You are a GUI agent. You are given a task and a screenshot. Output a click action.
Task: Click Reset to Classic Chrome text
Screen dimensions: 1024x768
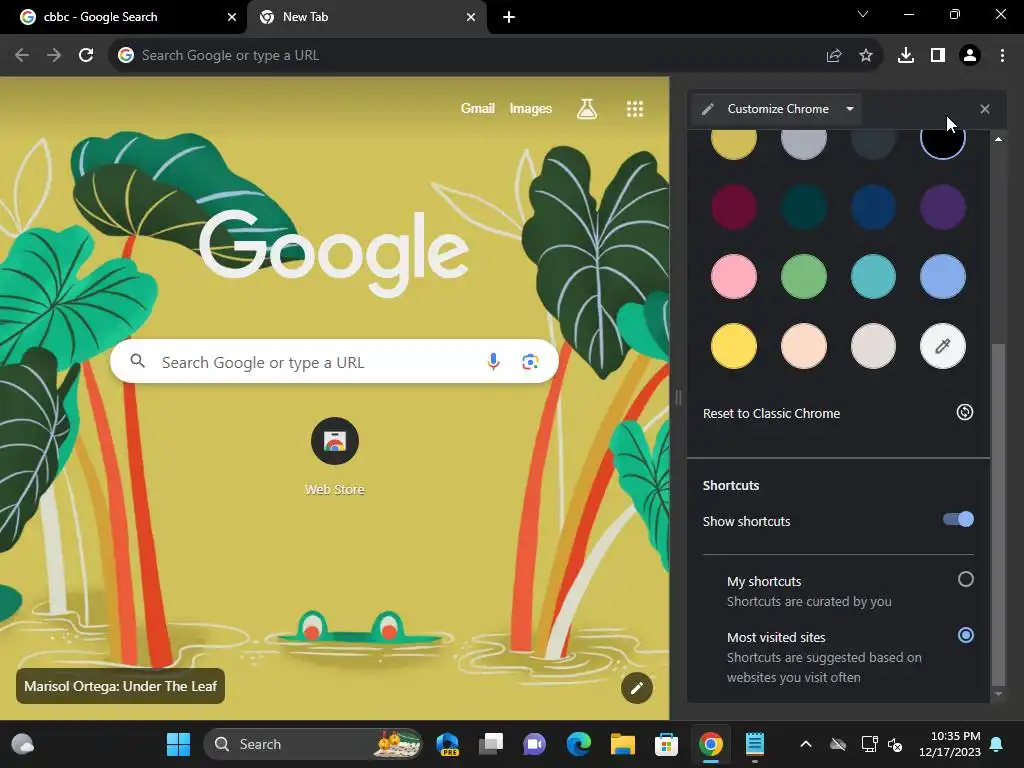(771, 413)
